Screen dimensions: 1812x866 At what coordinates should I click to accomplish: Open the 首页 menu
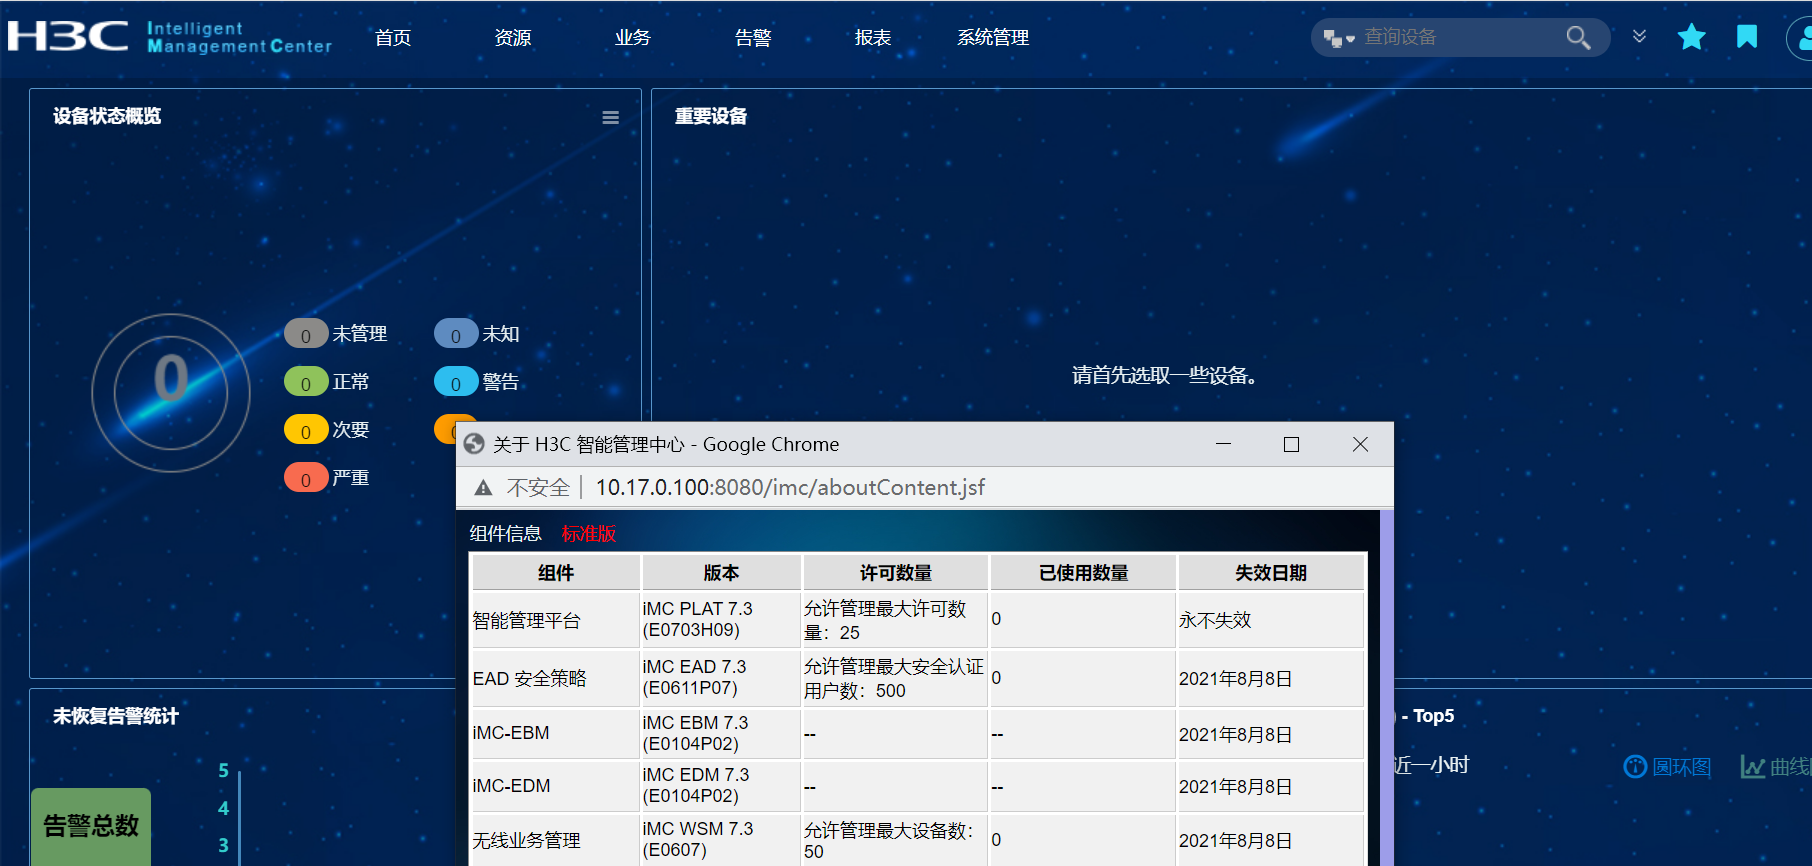(393, 38)
